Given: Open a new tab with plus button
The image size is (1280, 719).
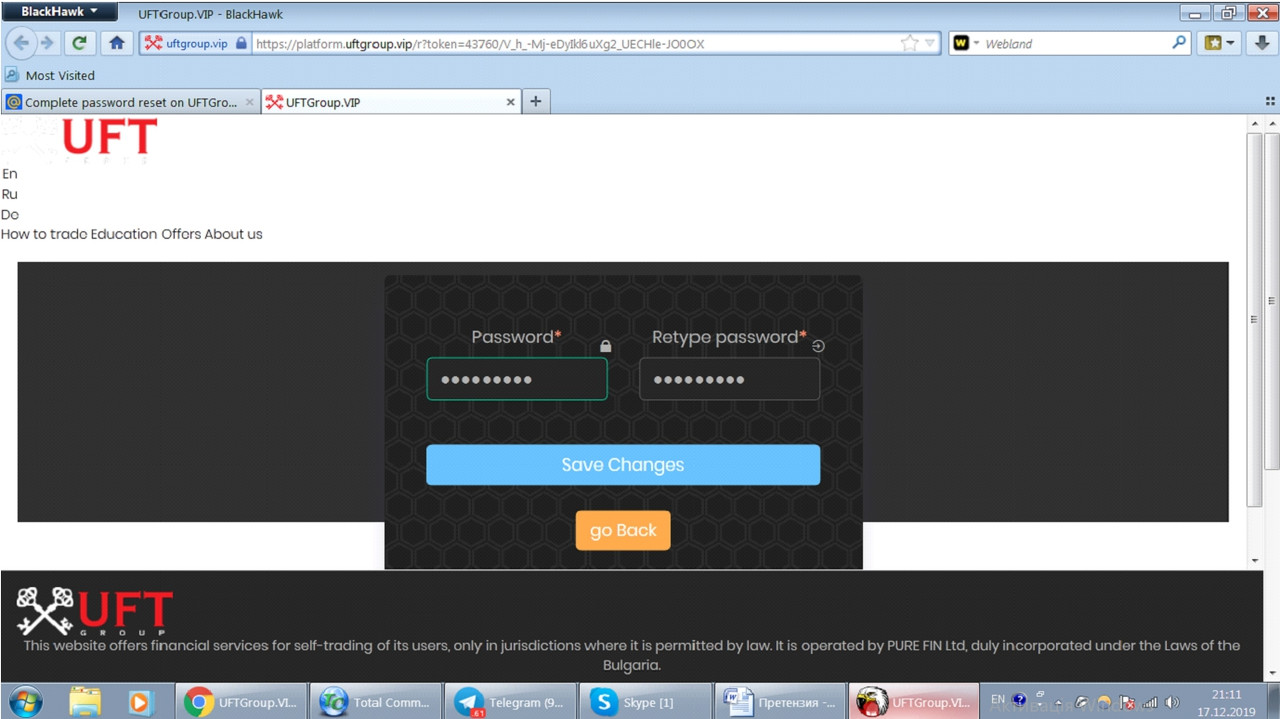Looking at the screenshot, I should 536,101.
